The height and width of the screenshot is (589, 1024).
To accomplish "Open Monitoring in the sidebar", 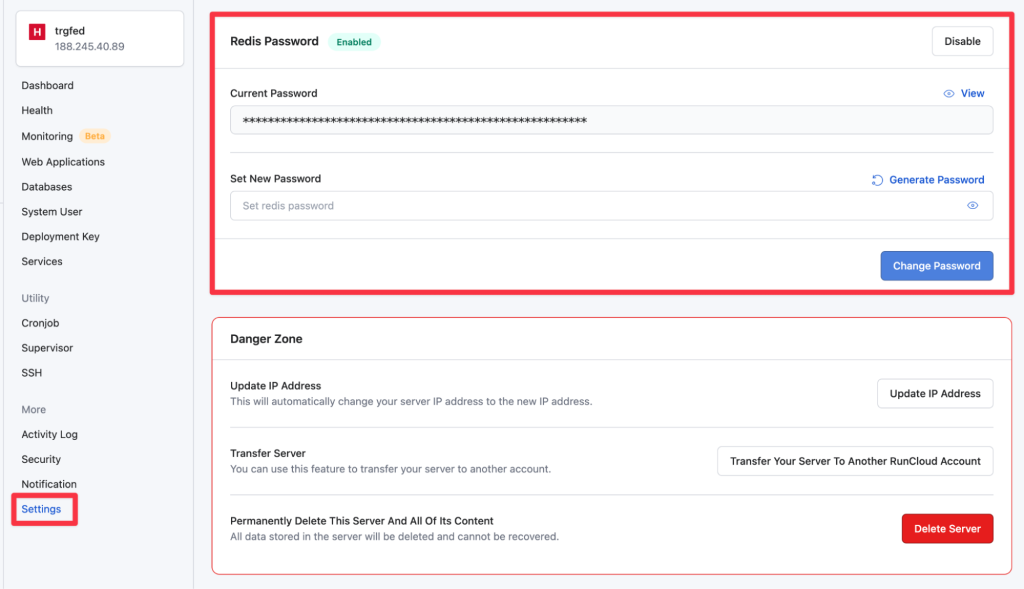I will click(47, 136).
